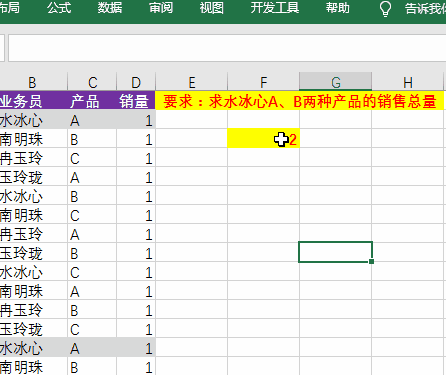Click the lightbulb Tell Me icon
The width and height of the screenshot is (446, 375).
385,9
